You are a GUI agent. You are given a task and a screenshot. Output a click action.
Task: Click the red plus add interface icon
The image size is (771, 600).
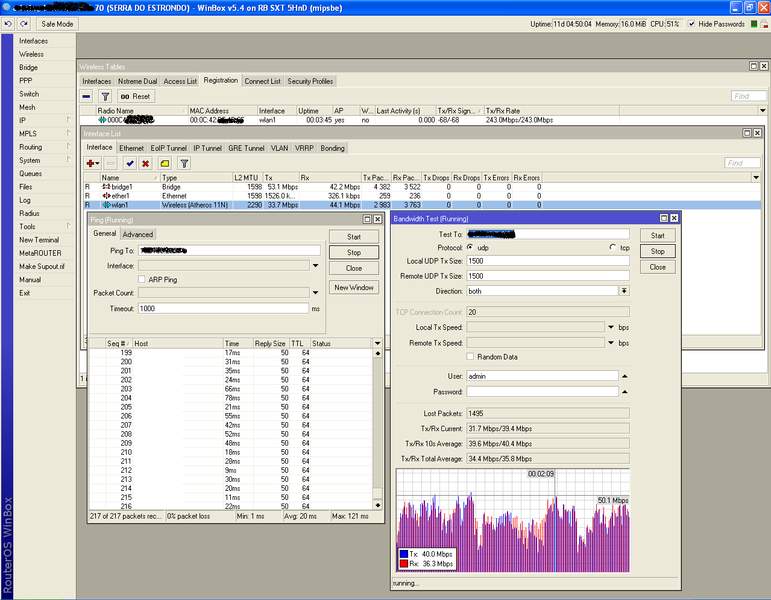click(x=91, y=163)
